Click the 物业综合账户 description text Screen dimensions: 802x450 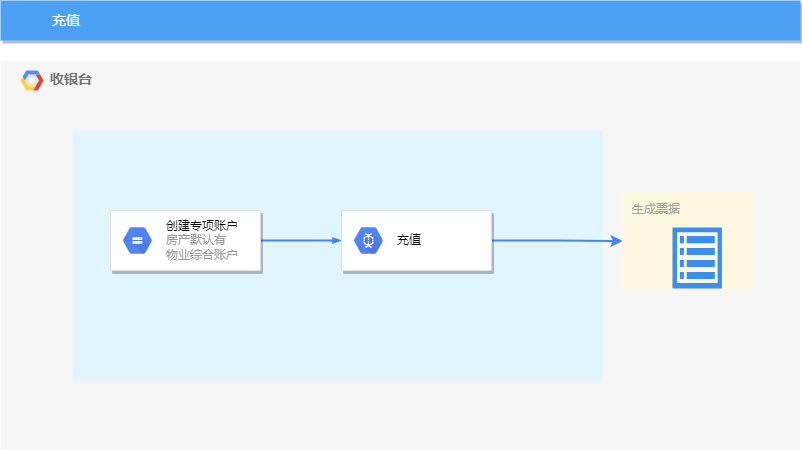click(201, 254)
